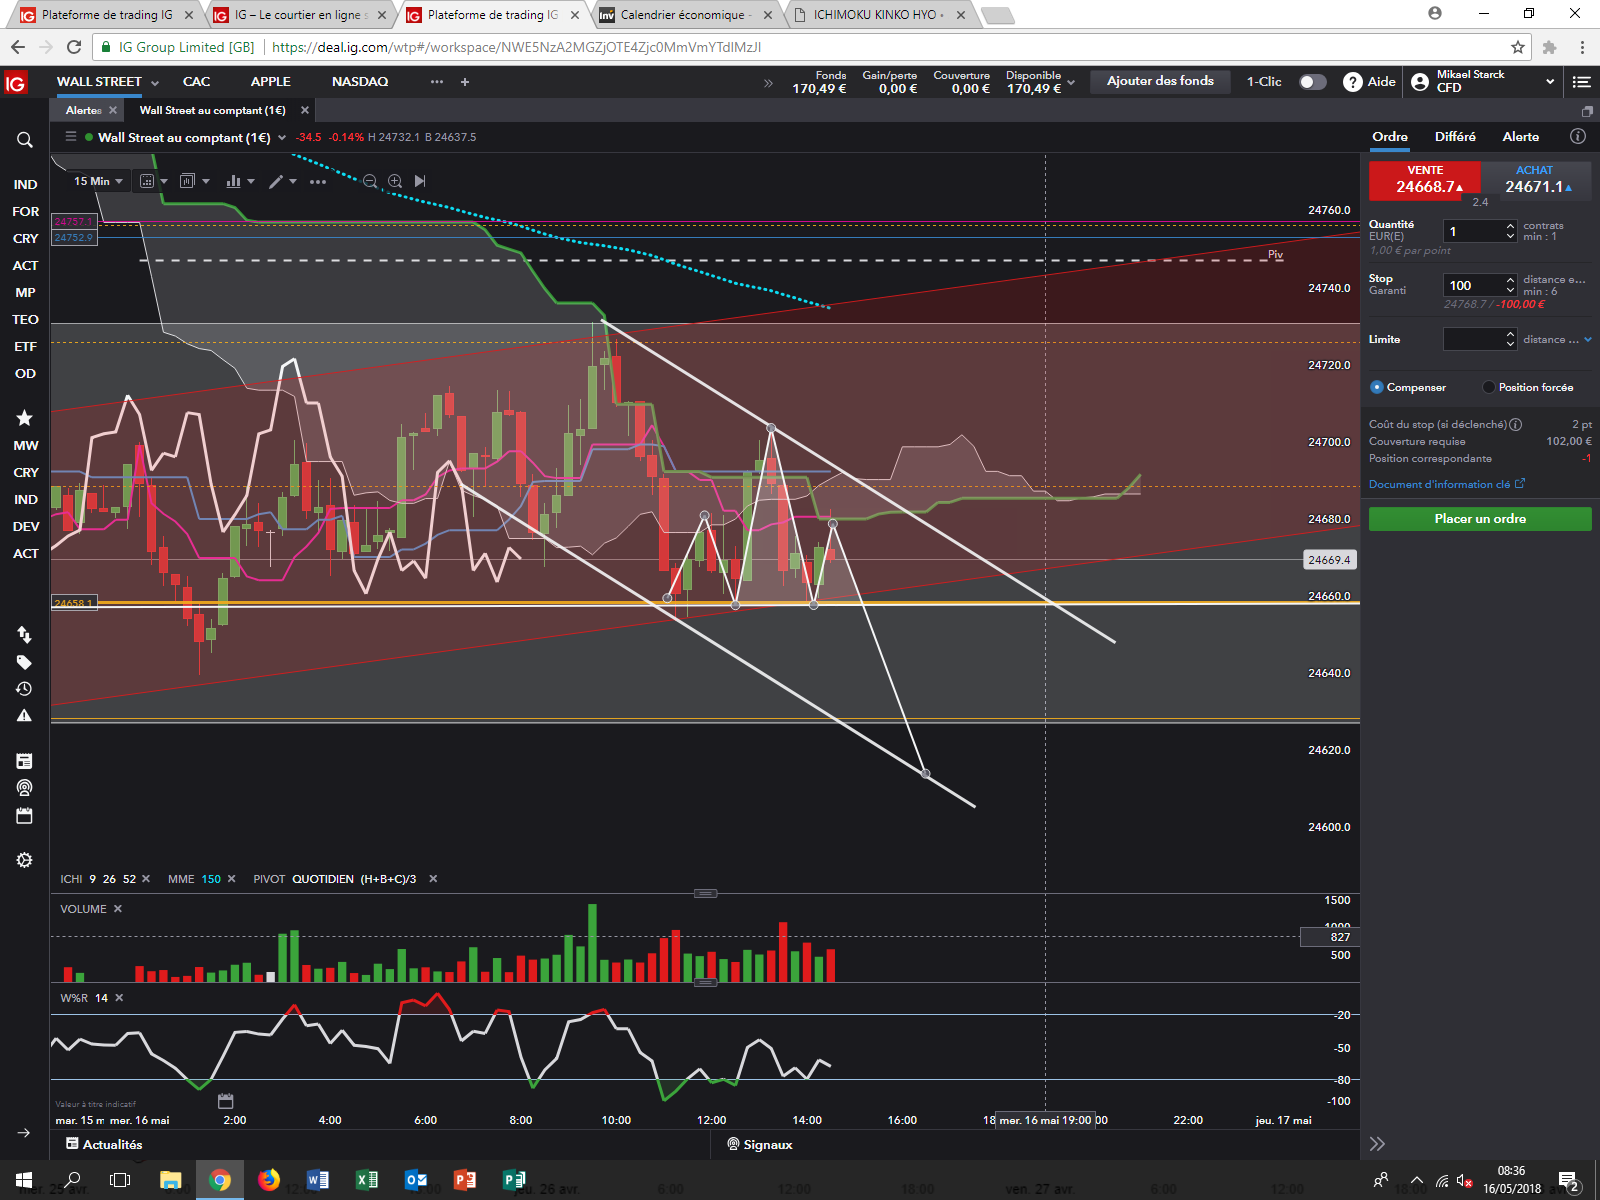Select the drawing pencil tool
The height and width of the screenshot is (1200, 1600).
click(x=276, y=181)
